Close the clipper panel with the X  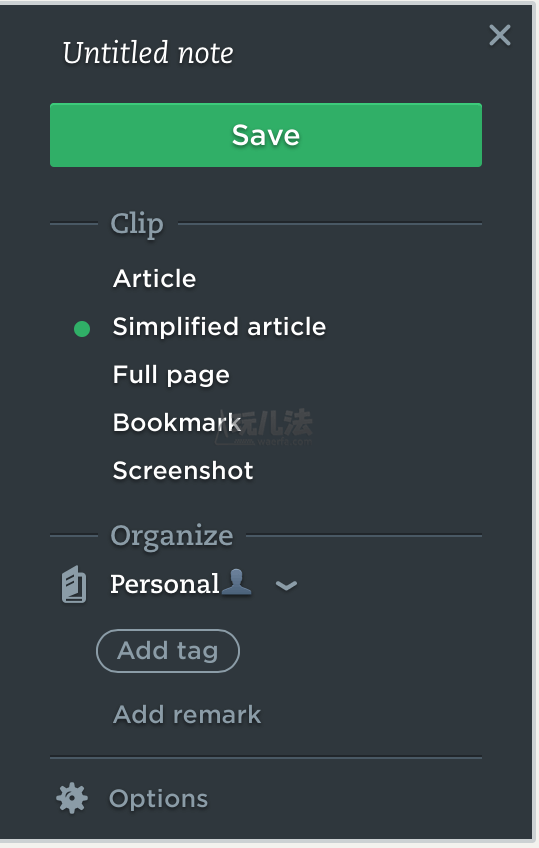coord(500,36)
